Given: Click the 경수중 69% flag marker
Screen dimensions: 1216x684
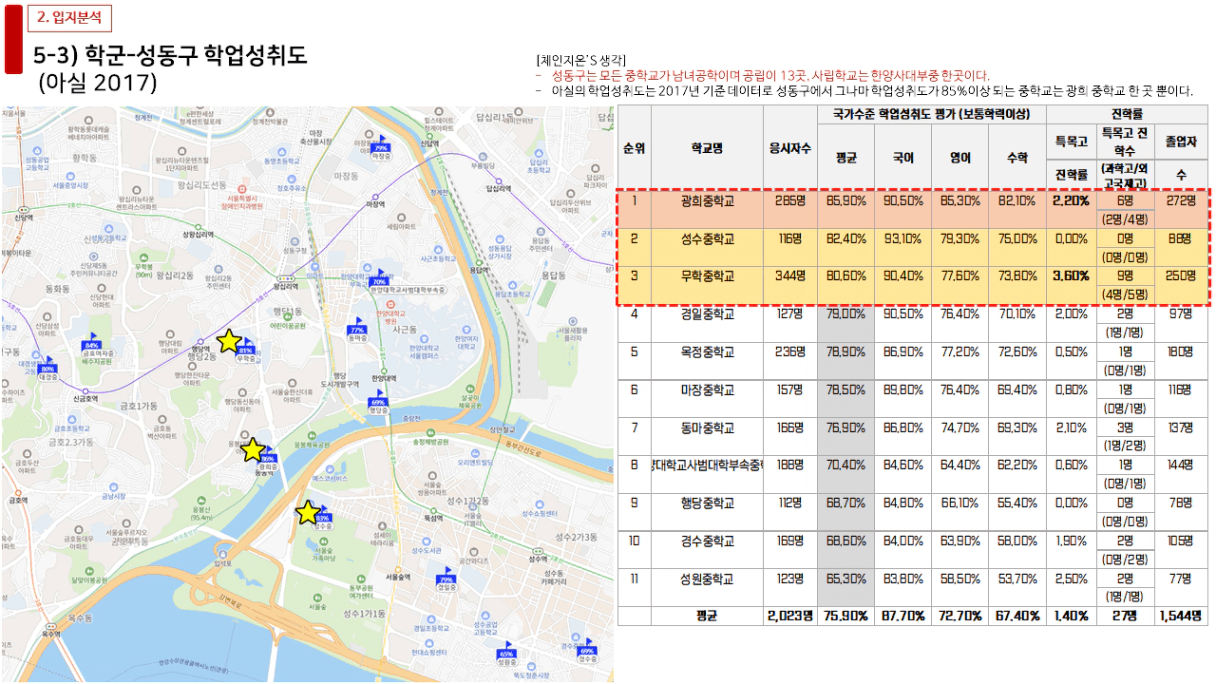Looking at the screenshot, I should point(587,649).
